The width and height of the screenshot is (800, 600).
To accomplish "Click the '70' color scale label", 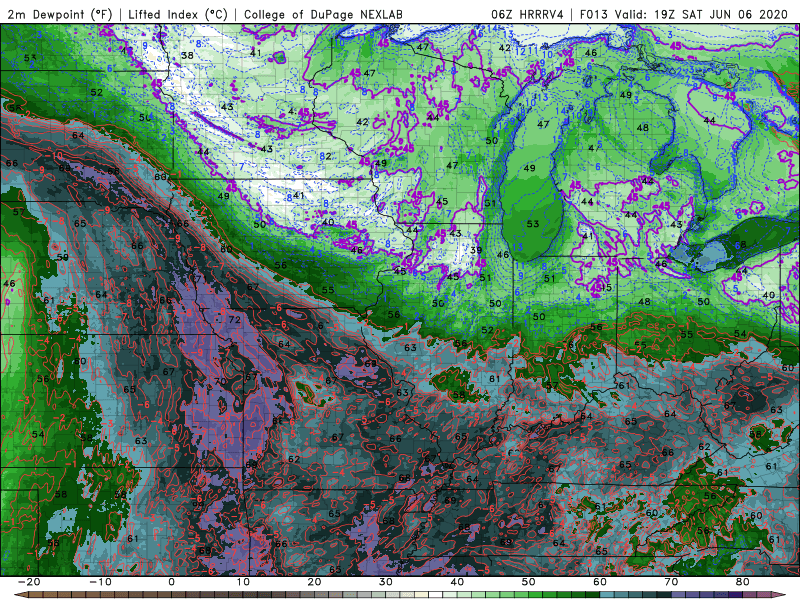I will click(671, 582).
